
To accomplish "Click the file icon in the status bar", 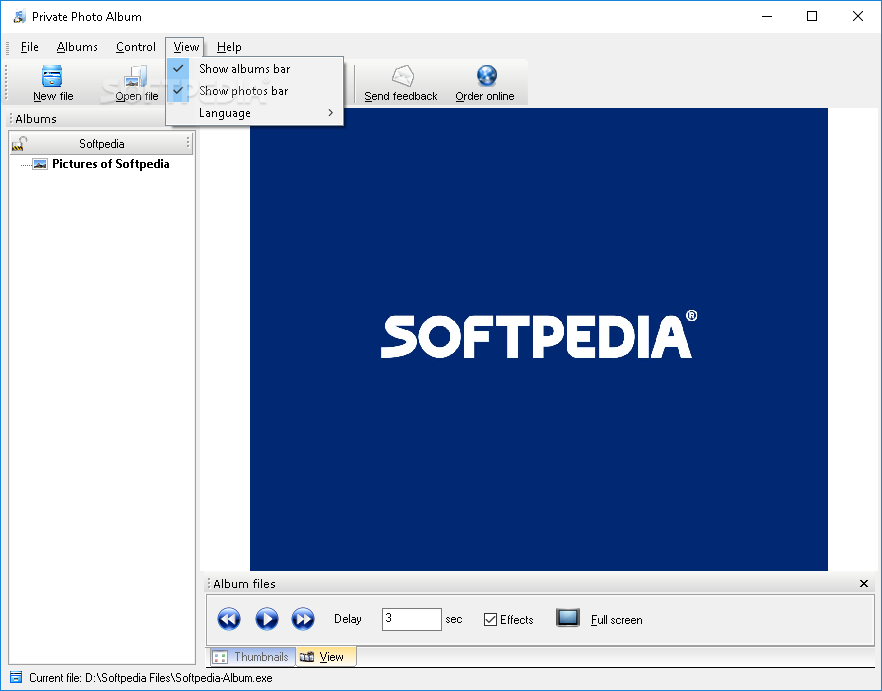I will click(16, 677).
